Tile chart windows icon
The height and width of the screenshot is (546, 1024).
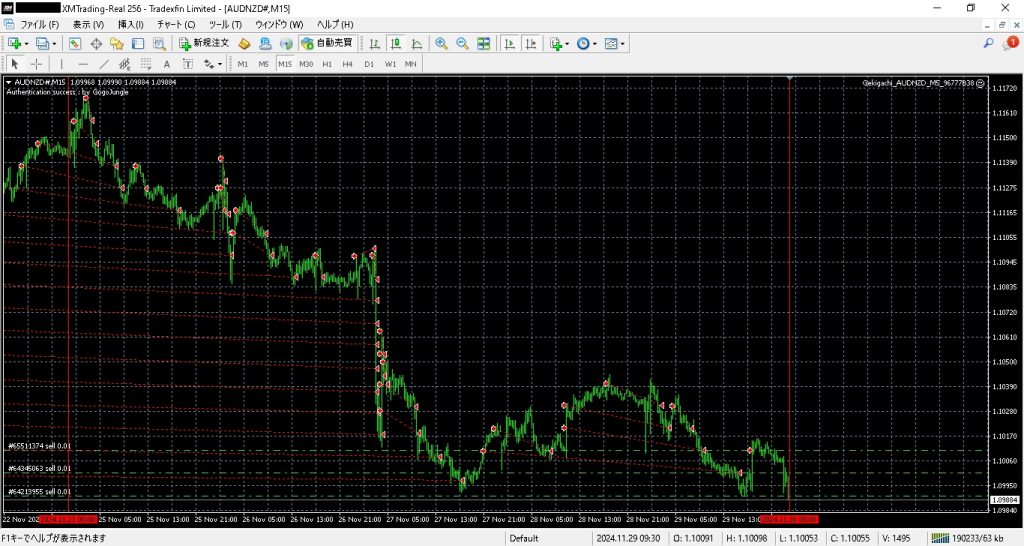click(x=484, y=43)
